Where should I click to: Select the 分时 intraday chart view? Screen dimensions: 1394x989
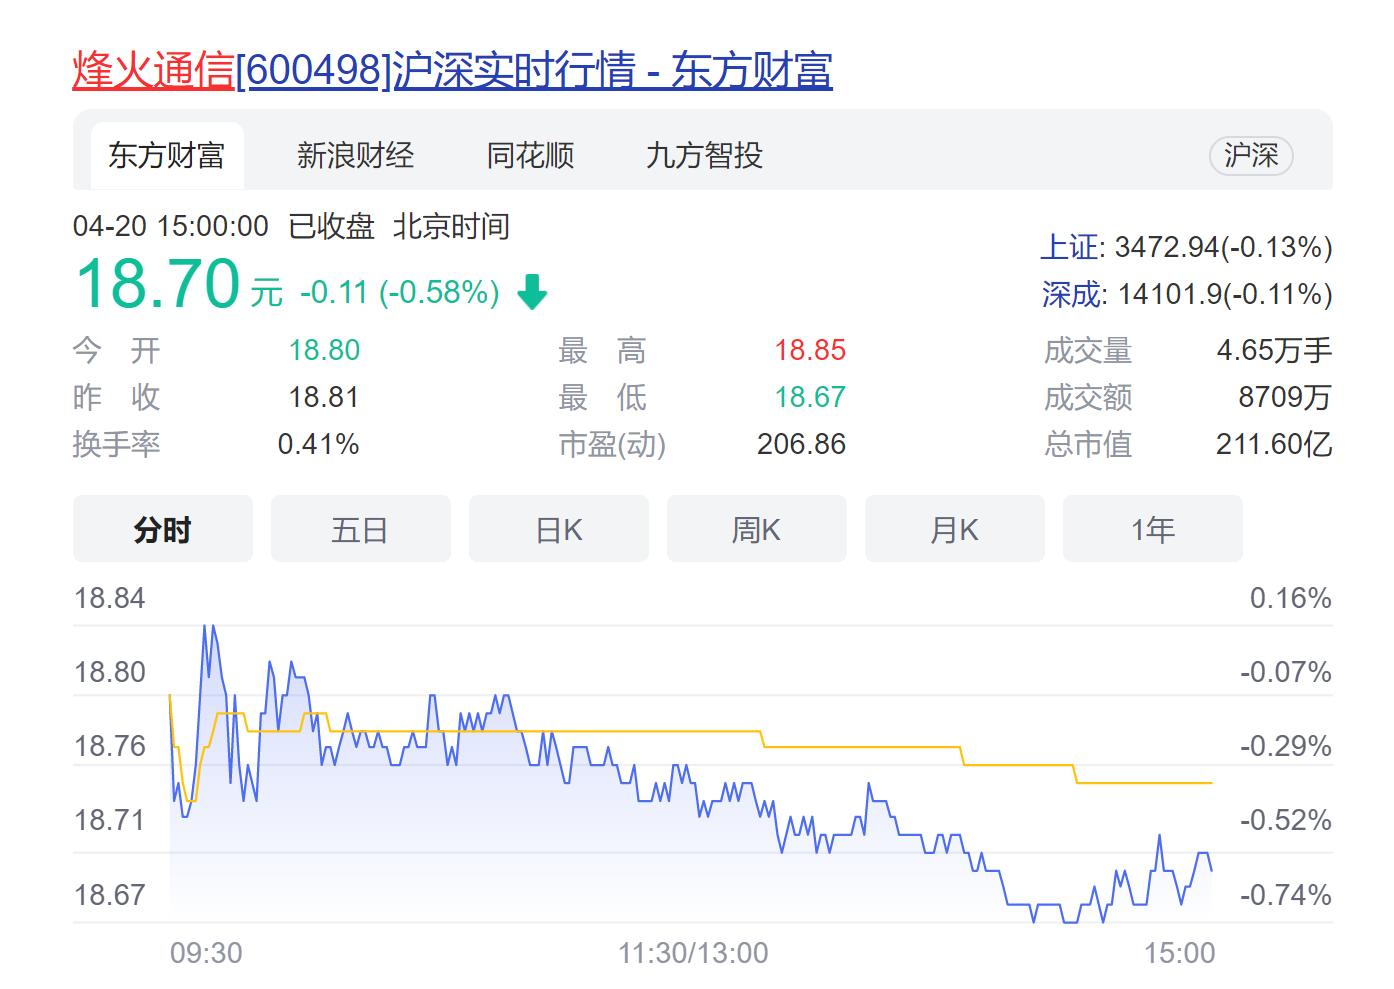162,529
